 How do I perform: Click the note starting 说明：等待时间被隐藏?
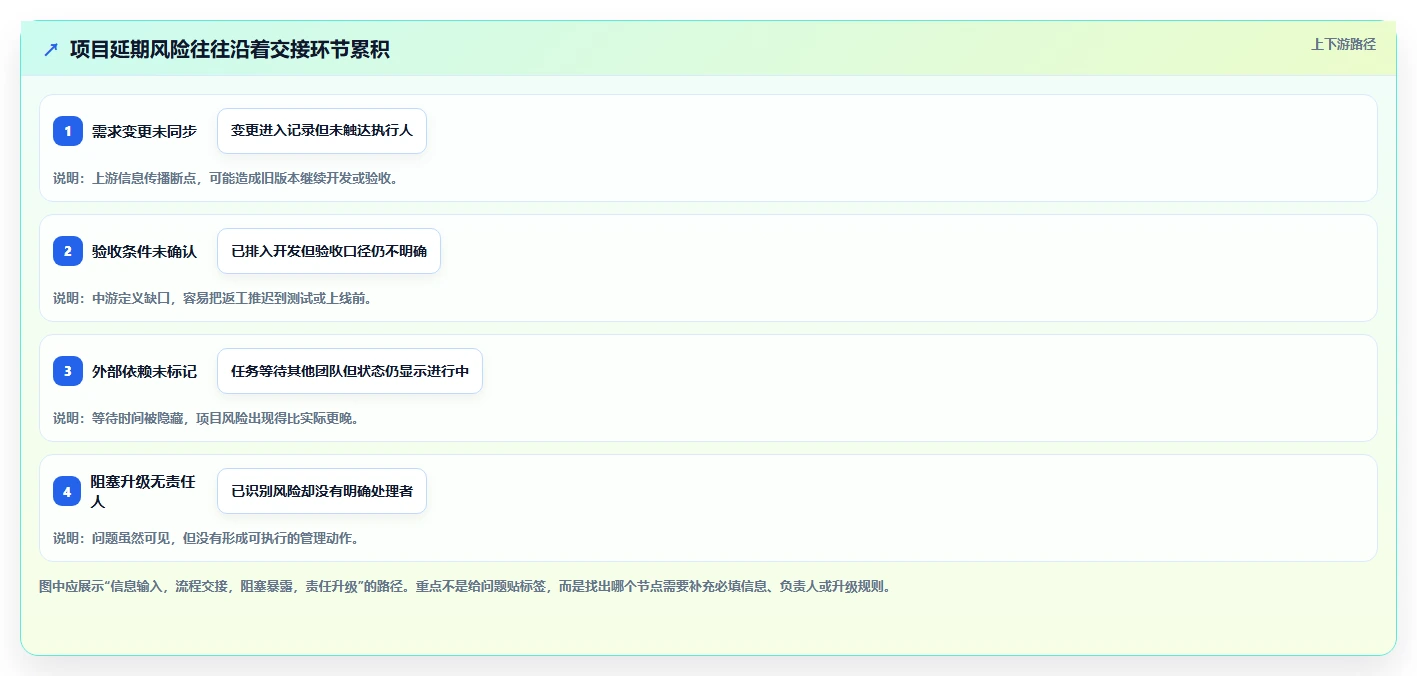coord(206,418)
